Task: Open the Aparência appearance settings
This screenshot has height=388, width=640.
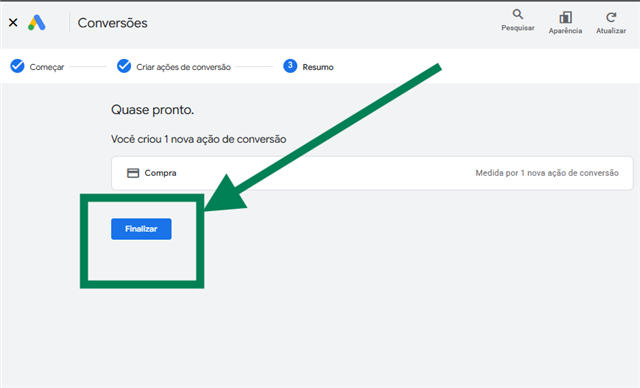Action: [565, 22]
